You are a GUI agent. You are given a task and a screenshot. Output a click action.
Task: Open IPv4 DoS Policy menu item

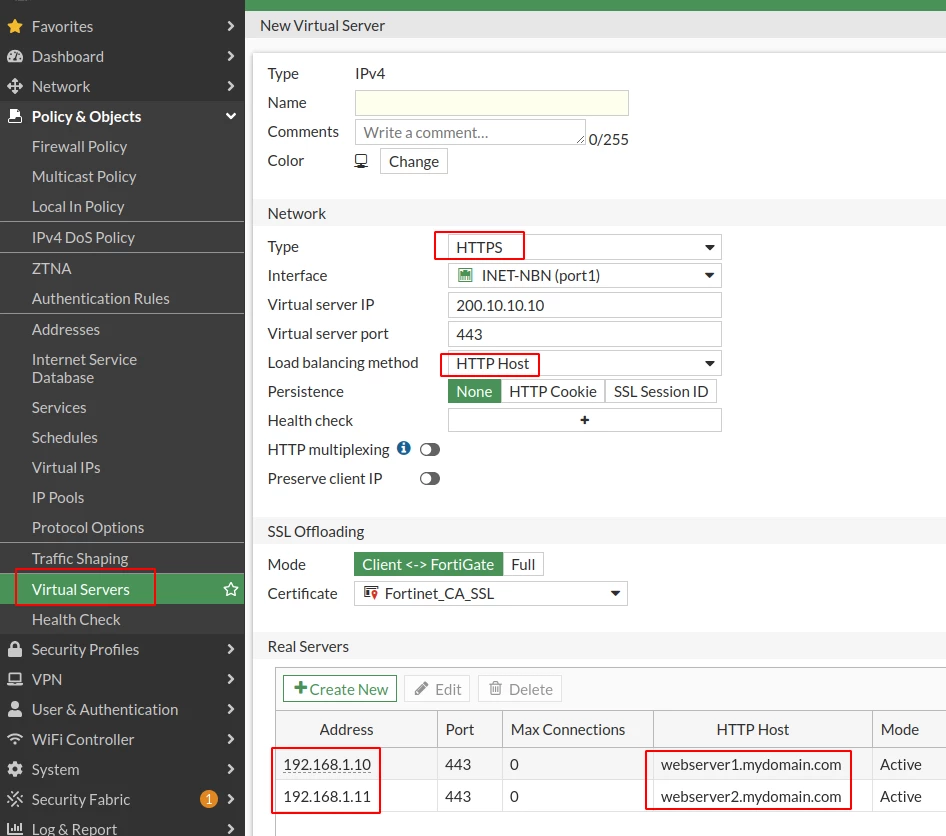(83, 238)
